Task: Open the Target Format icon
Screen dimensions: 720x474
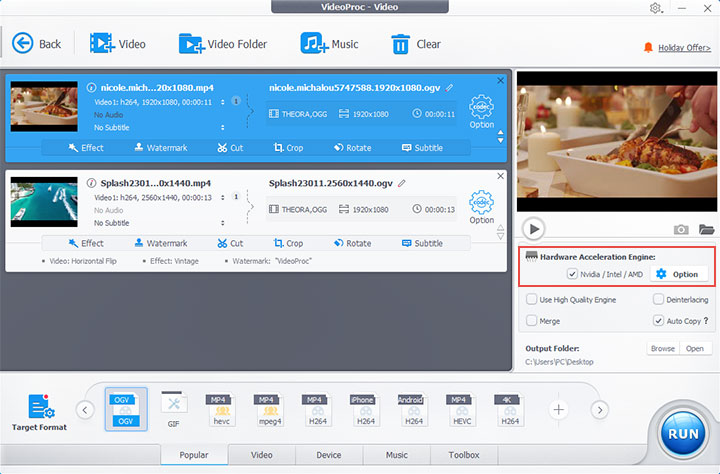Action: (x=41, y=406)
